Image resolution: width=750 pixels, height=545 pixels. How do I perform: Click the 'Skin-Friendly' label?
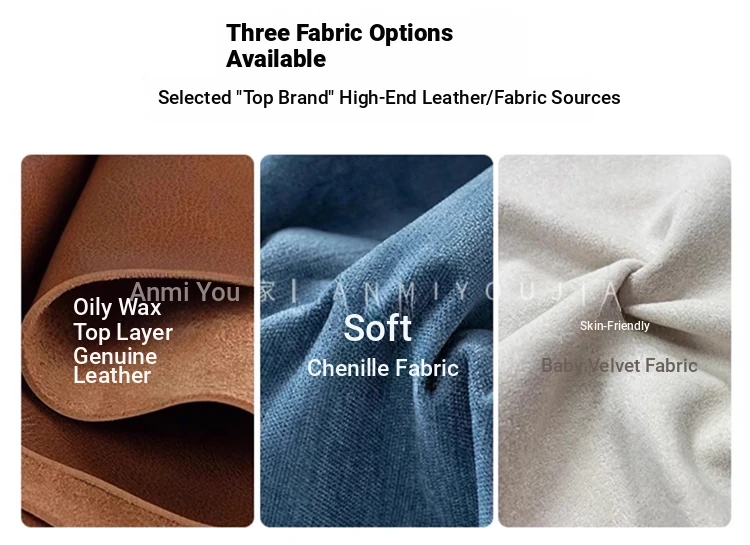tap(615, 326)
